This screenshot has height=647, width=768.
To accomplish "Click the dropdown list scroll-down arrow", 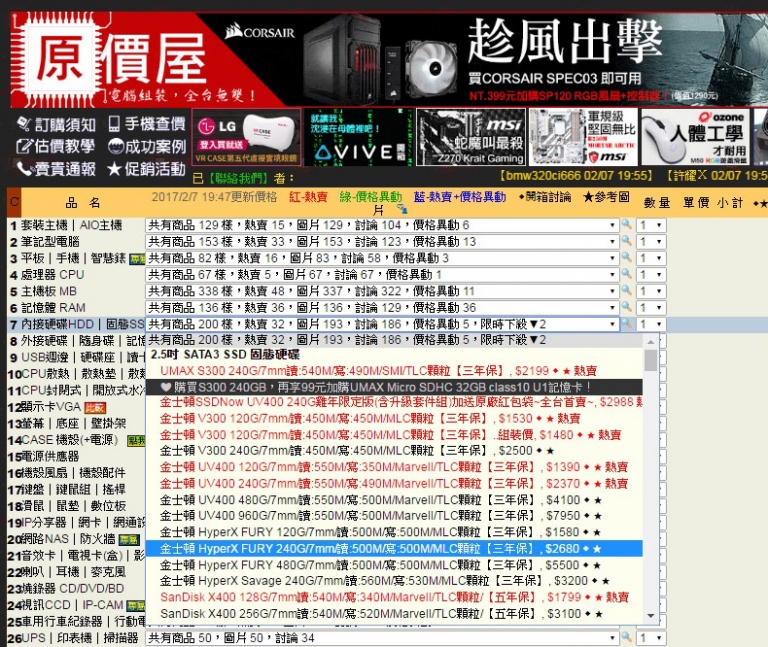I will point(650,616).
